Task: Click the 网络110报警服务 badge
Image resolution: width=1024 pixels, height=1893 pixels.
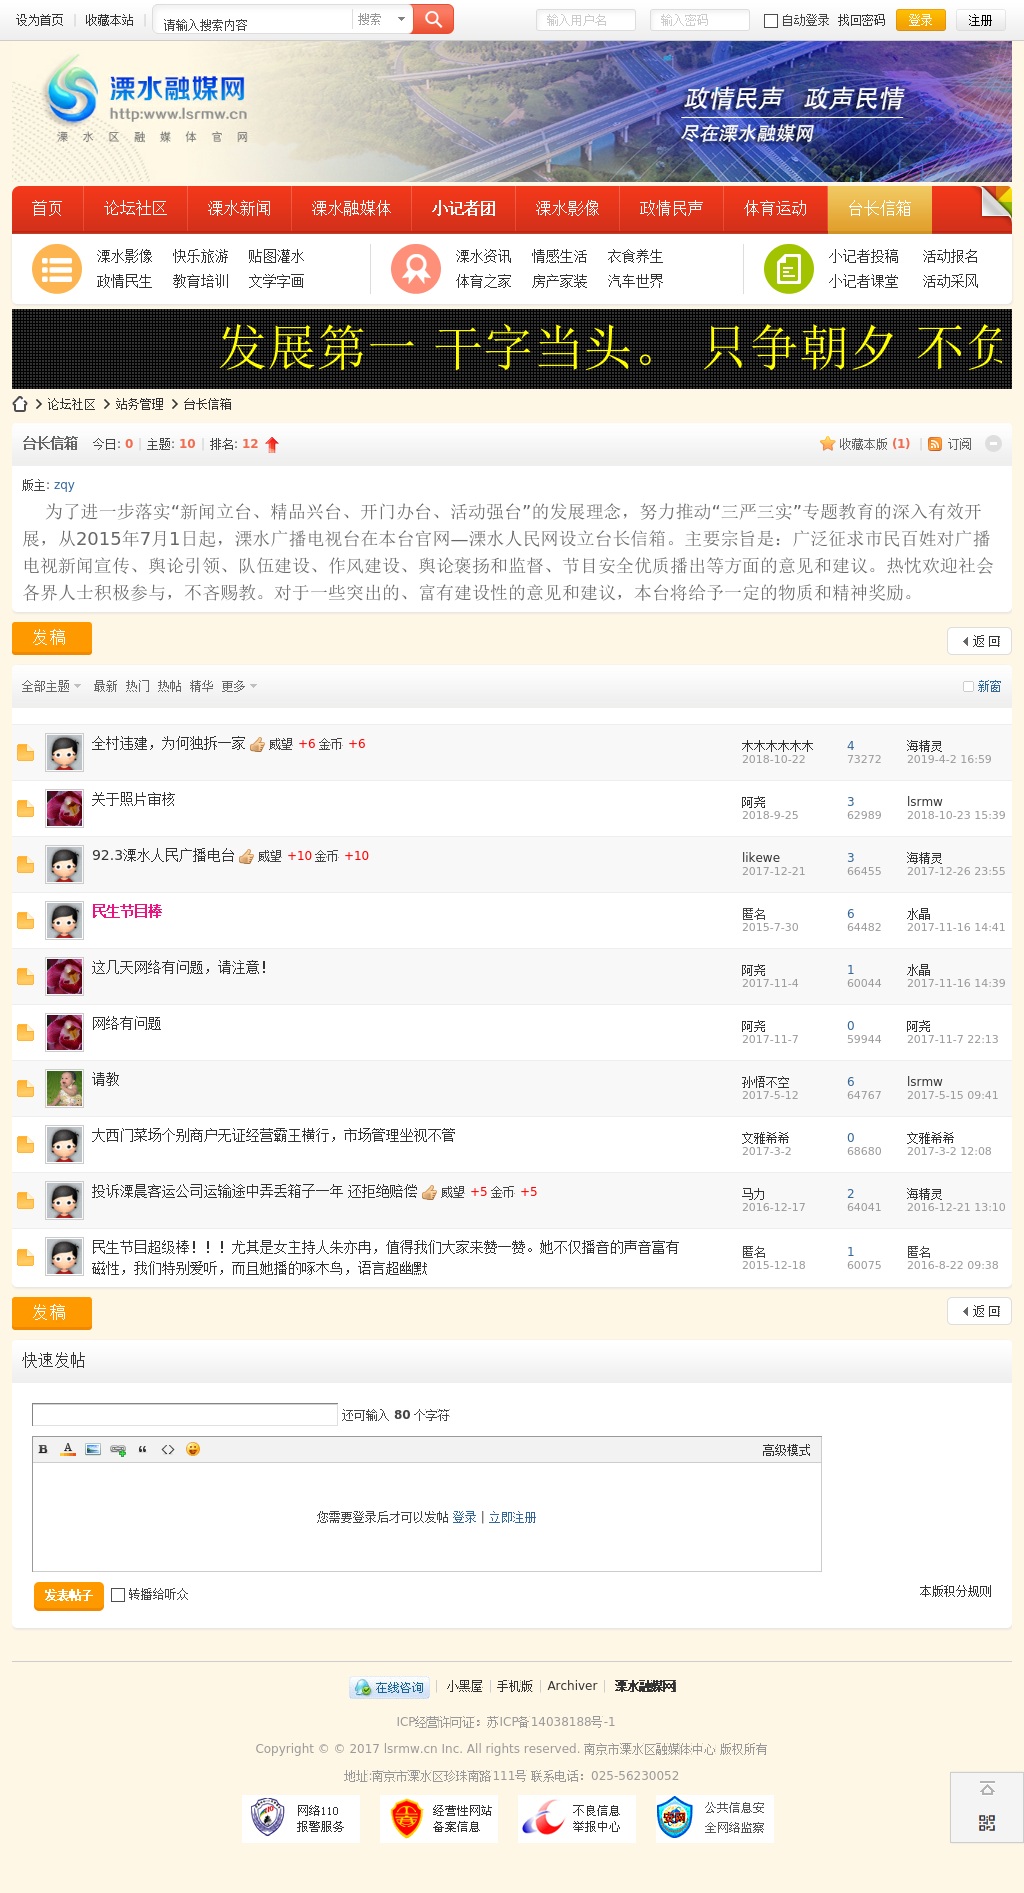Action: [301, 1818]
